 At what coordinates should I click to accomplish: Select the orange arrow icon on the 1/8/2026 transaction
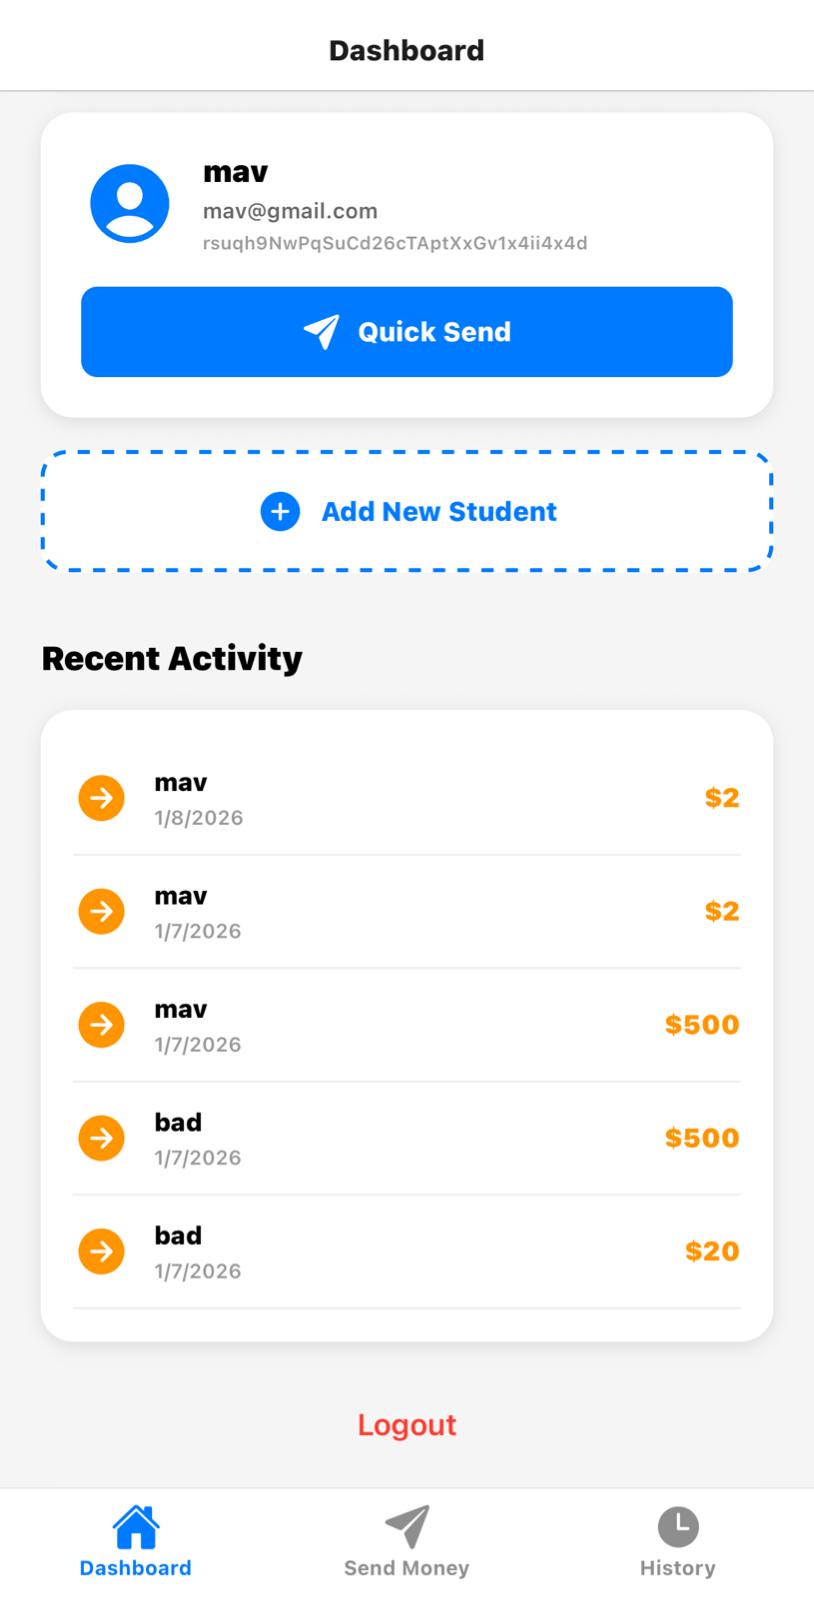click(101, 798)
